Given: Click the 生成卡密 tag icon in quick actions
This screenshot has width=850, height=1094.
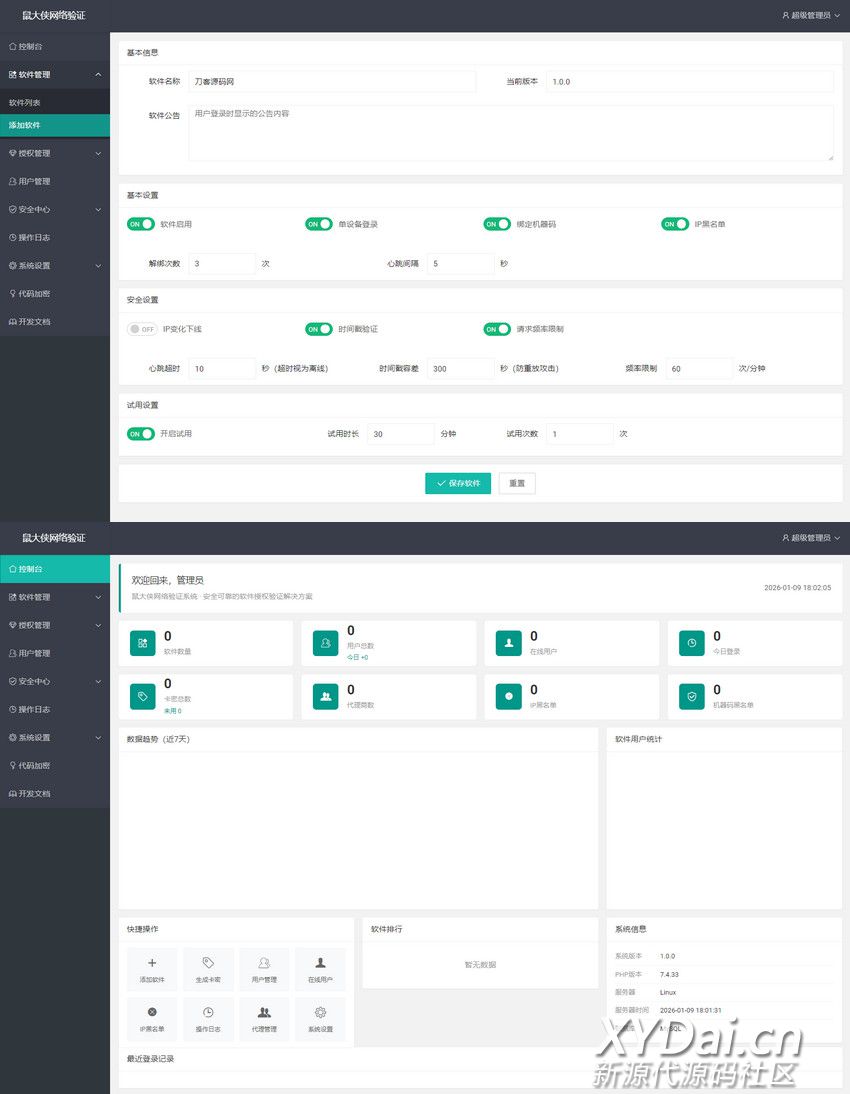Looking at the screenshot, I should pos(208,963).
